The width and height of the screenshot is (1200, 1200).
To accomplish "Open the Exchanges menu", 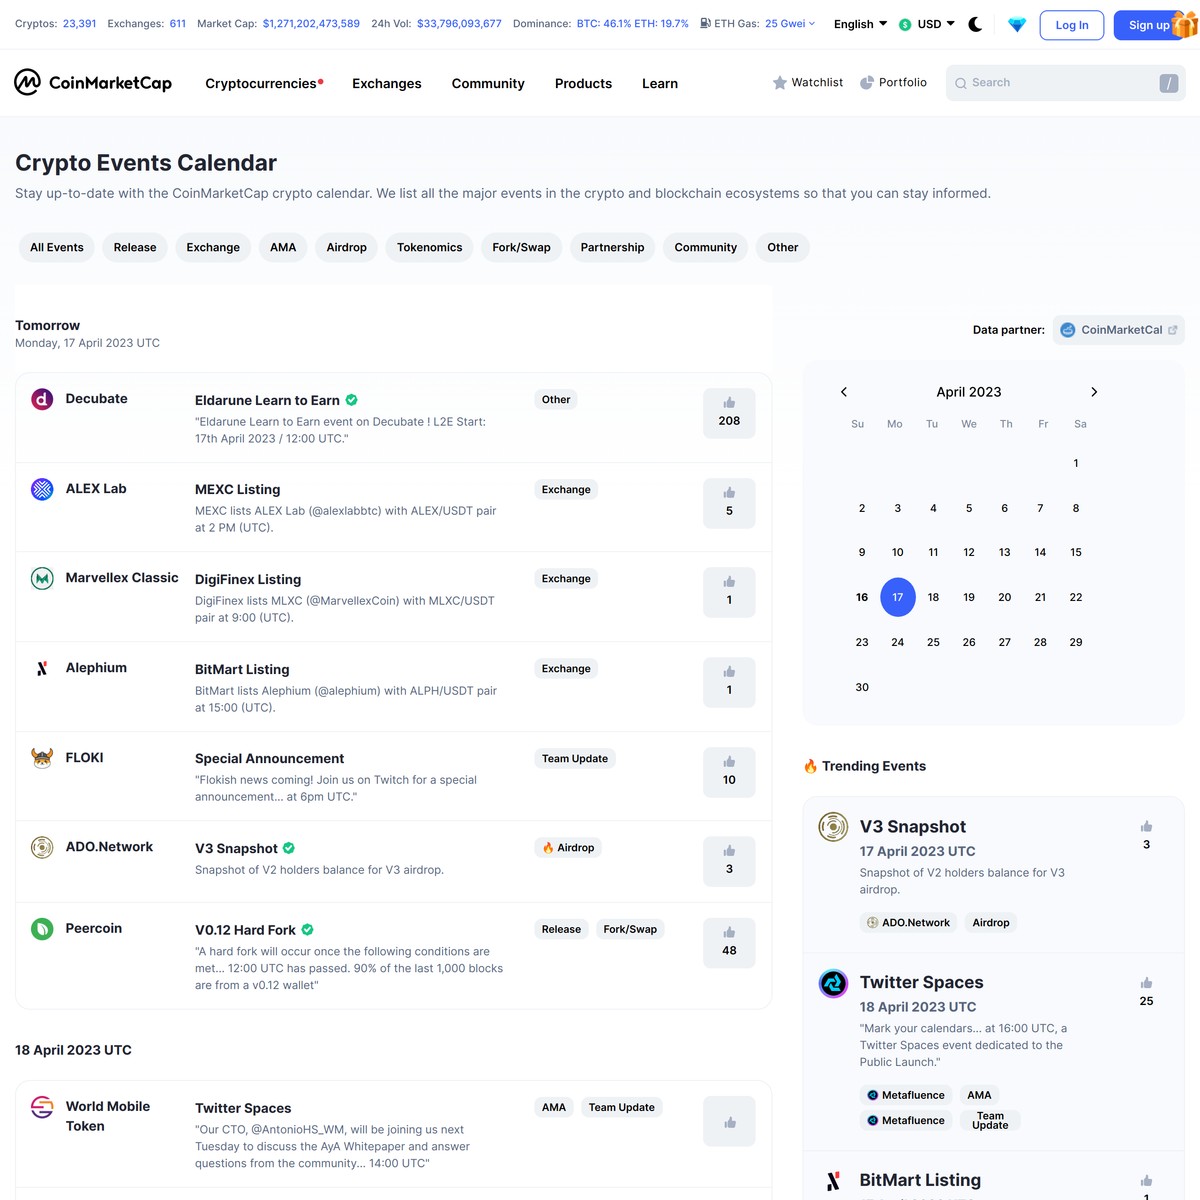I will [x=386, y=84].
